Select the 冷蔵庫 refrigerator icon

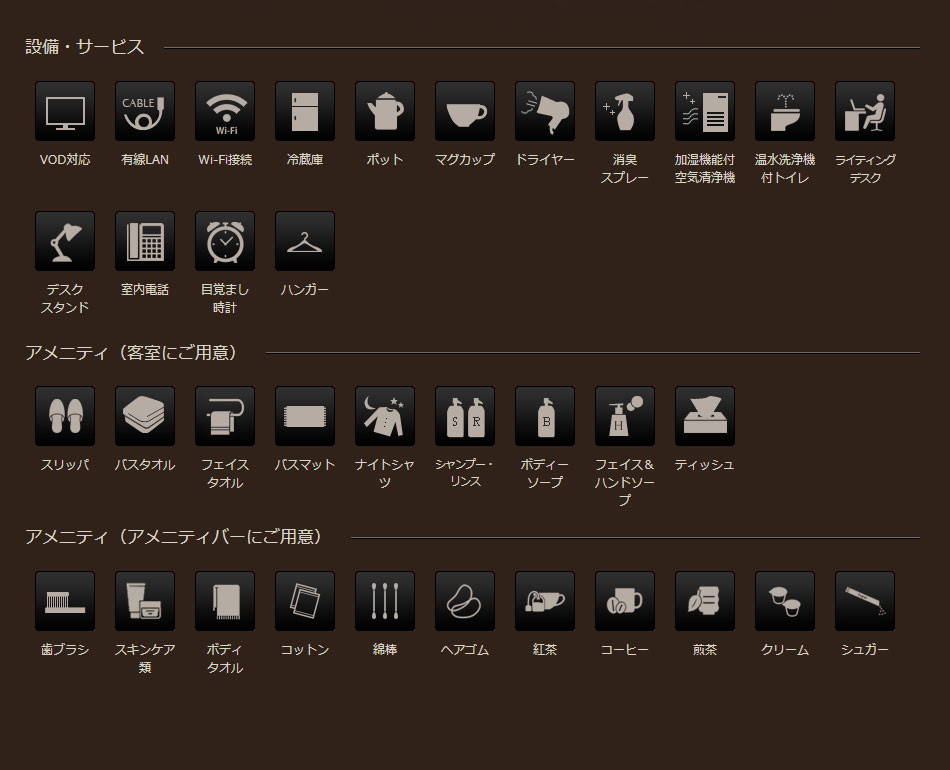tap(305, 111)
